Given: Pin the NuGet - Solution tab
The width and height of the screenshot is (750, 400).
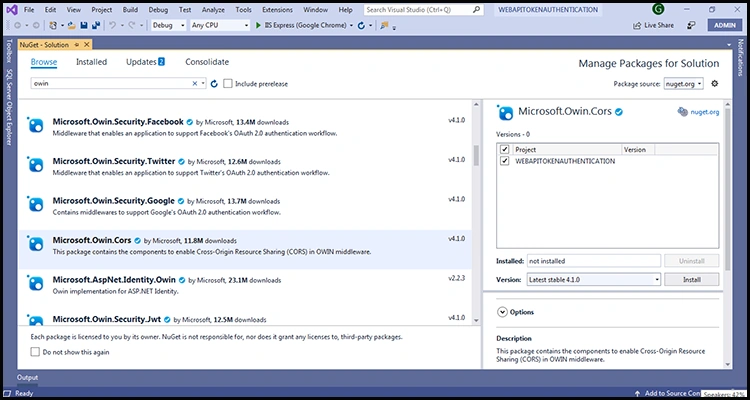Looking at the screenshot, I should point(77,44).
